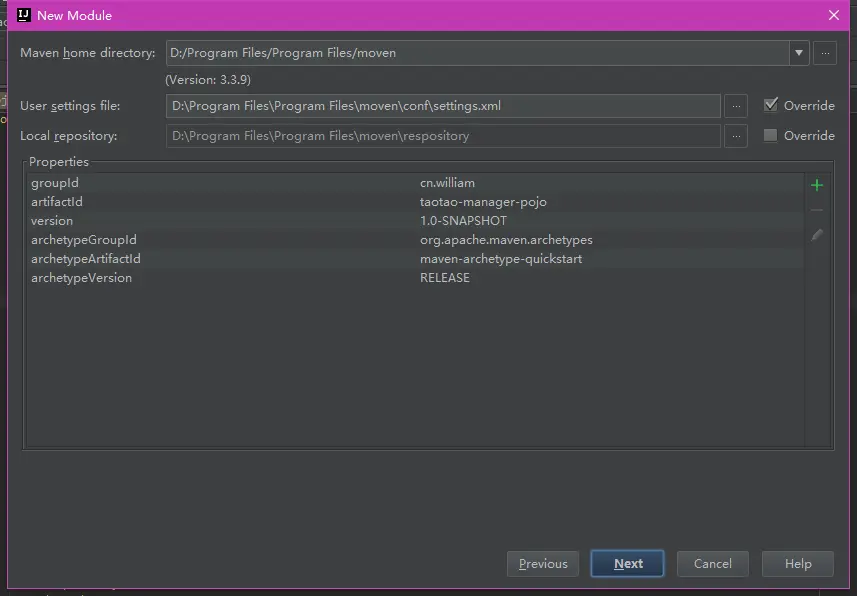Viewport: 857px width, 596px height.
Task: Click the minus remove property icon
Action: (817, 210)
